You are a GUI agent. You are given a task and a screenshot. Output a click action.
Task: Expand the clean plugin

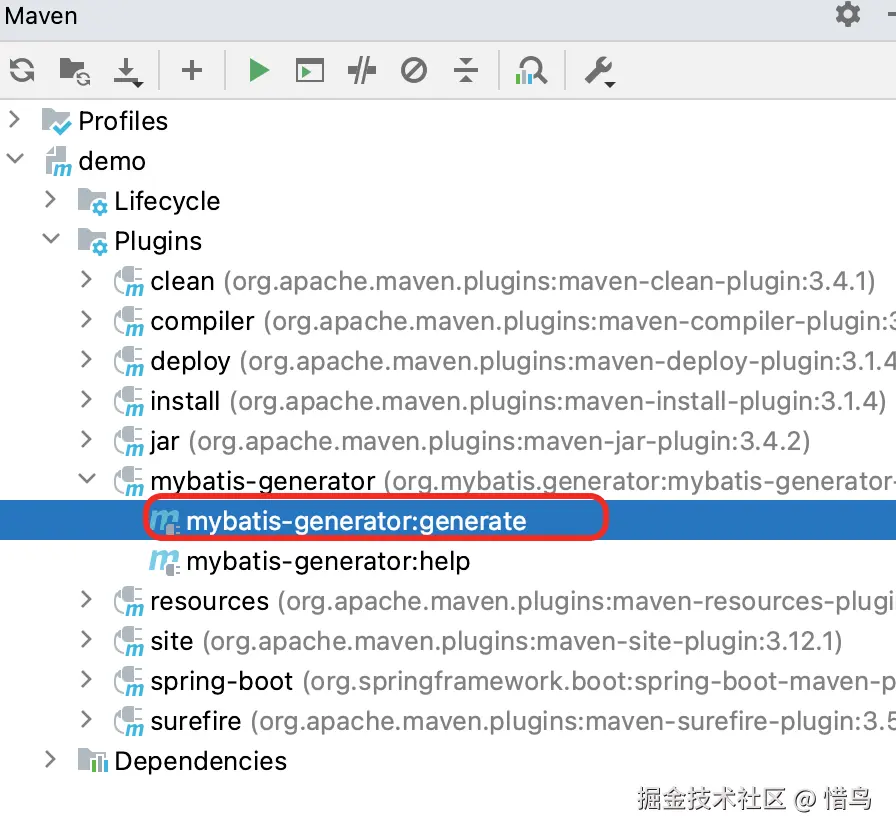pos(86,279)
